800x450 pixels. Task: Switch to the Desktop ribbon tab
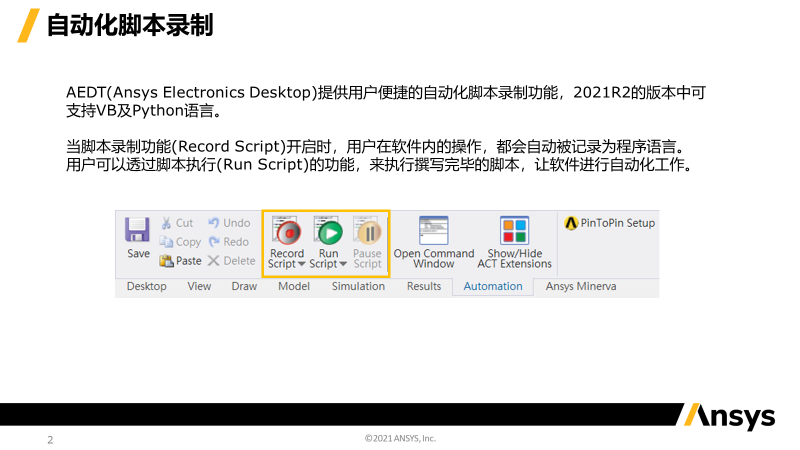click(x=146, y=287)
